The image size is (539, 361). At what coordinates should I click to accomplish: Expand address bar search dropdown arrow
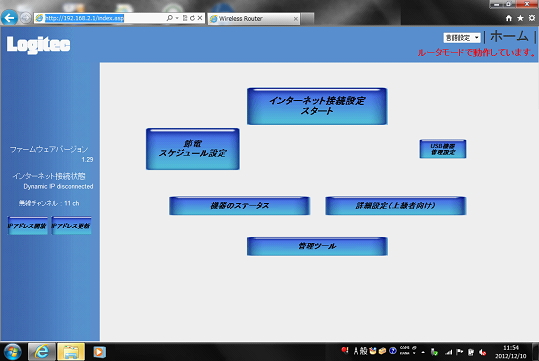177,18
